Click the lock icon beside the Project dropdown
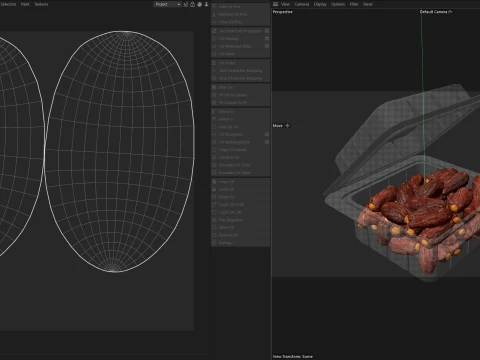The width and height of the screenshot is (480, 360). [x=192, y=4]
